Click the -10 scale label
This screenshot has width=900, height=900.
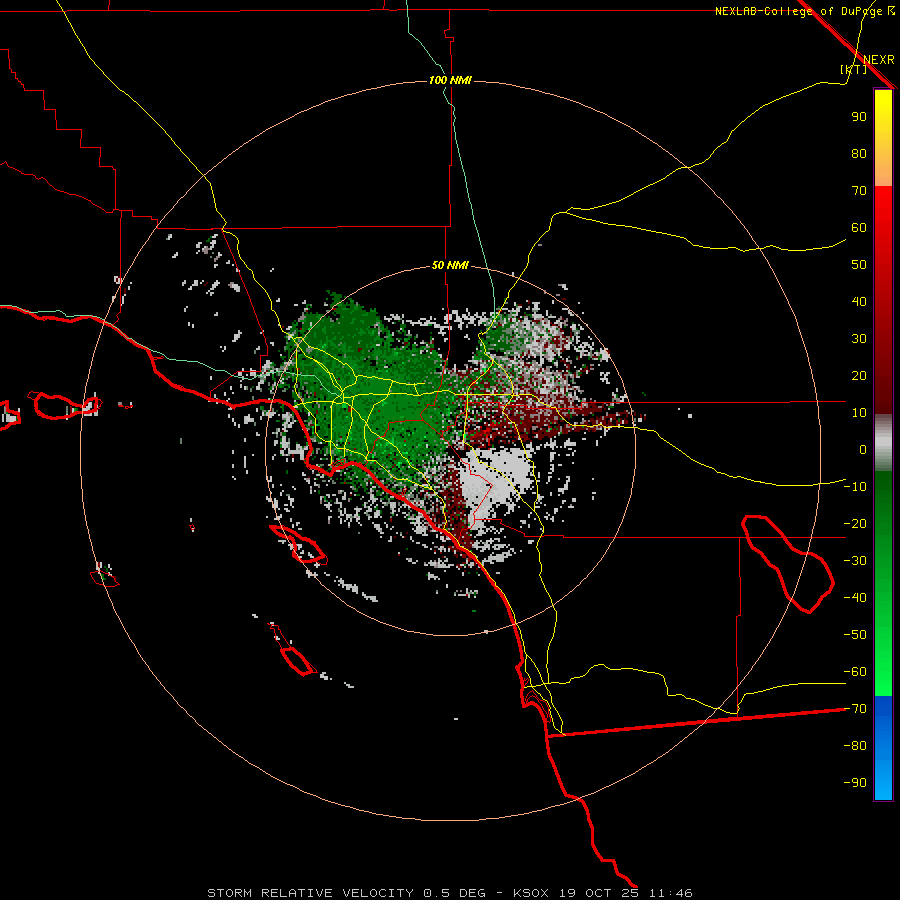pyautogui.click(x=855, y=487)
